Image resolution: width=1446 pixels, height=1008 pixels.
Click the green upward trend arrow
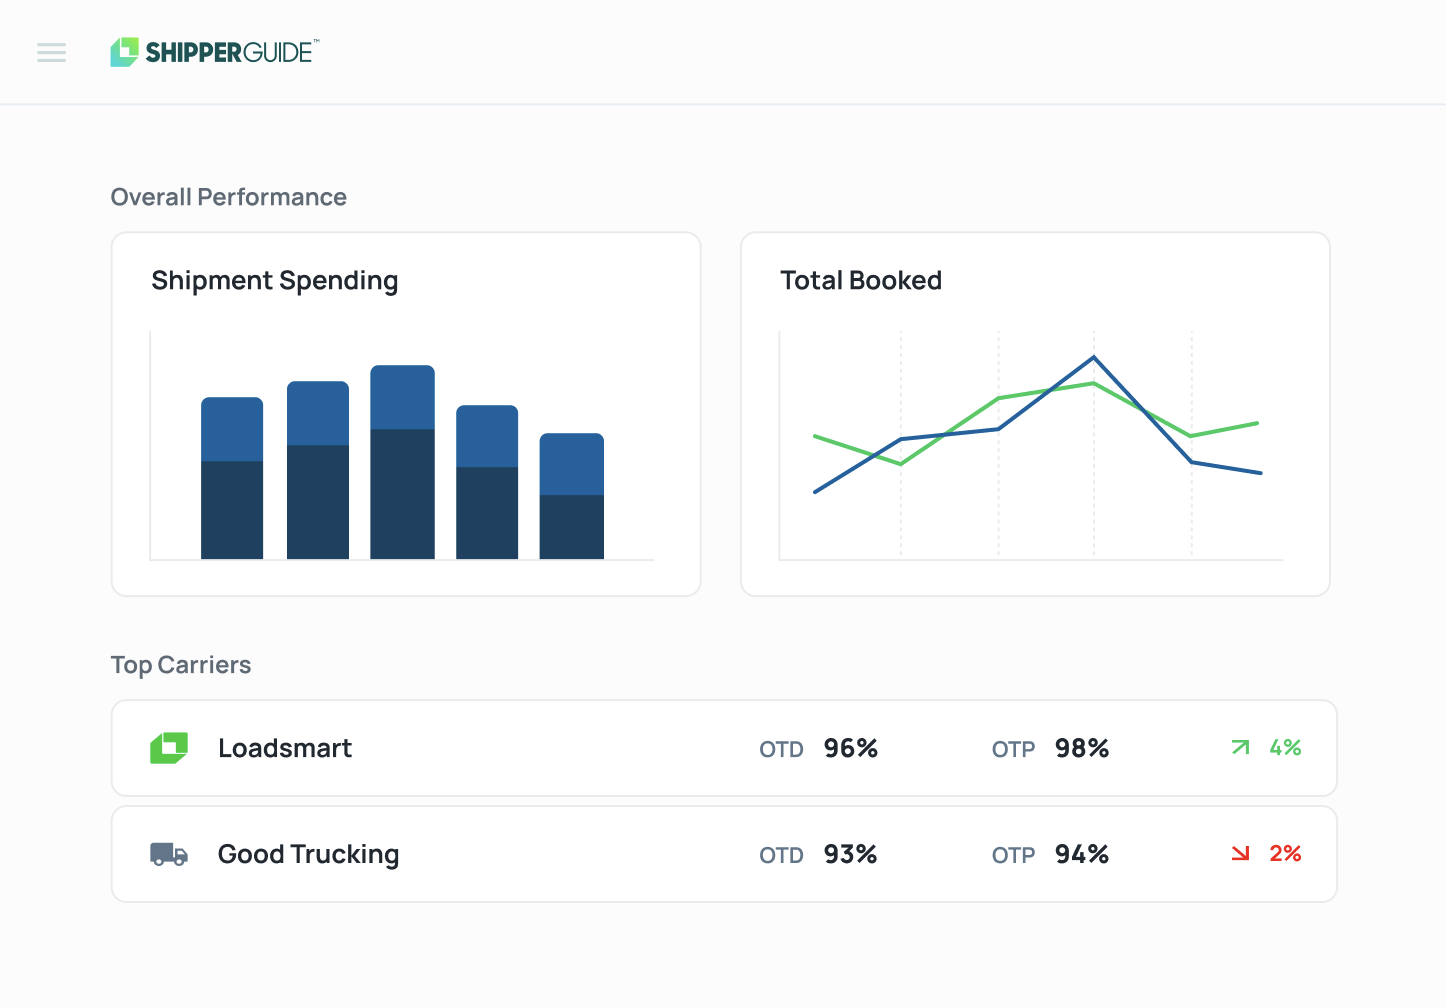[x=1240, y=747]
